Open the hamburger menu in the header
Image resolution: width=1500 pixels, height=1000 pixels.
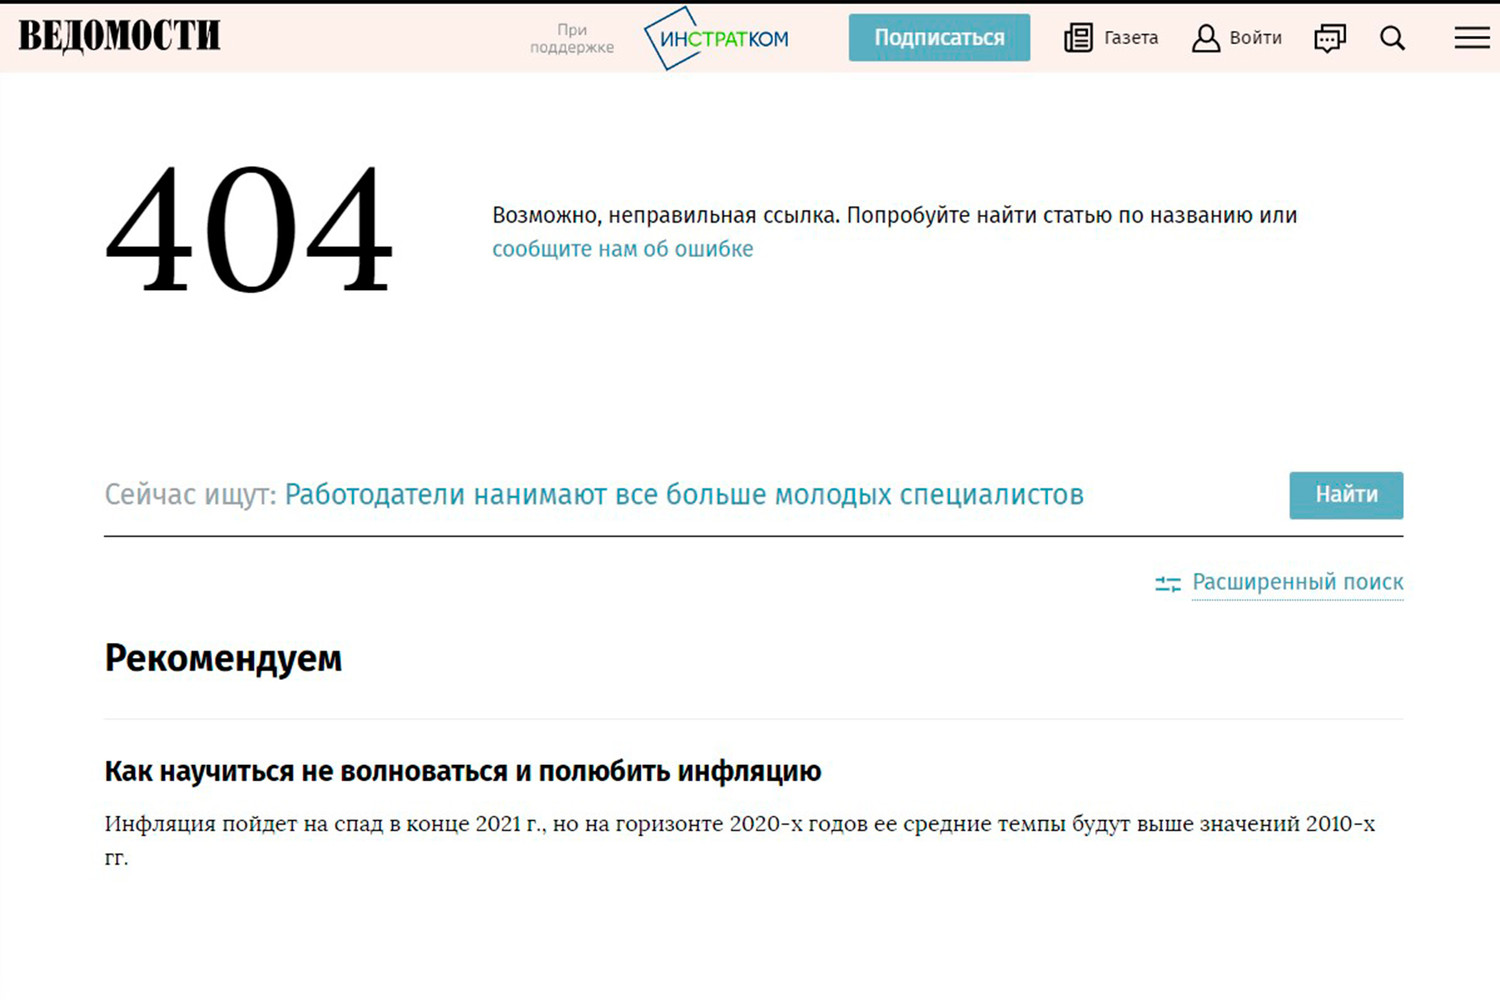[1471, 38]
